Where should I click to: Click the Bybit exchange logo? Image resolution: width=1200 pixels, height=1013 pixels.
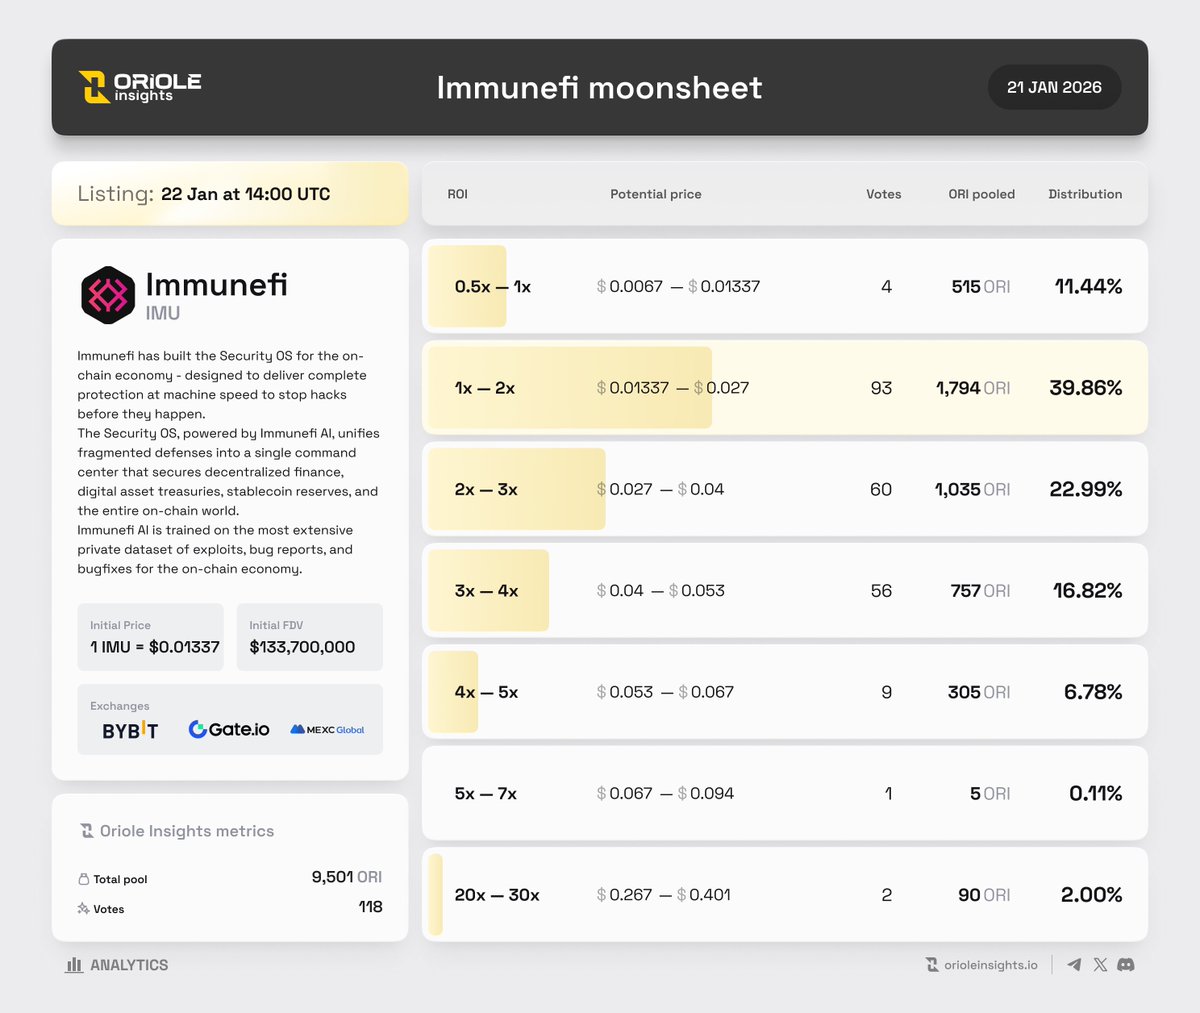coord(130,730)
